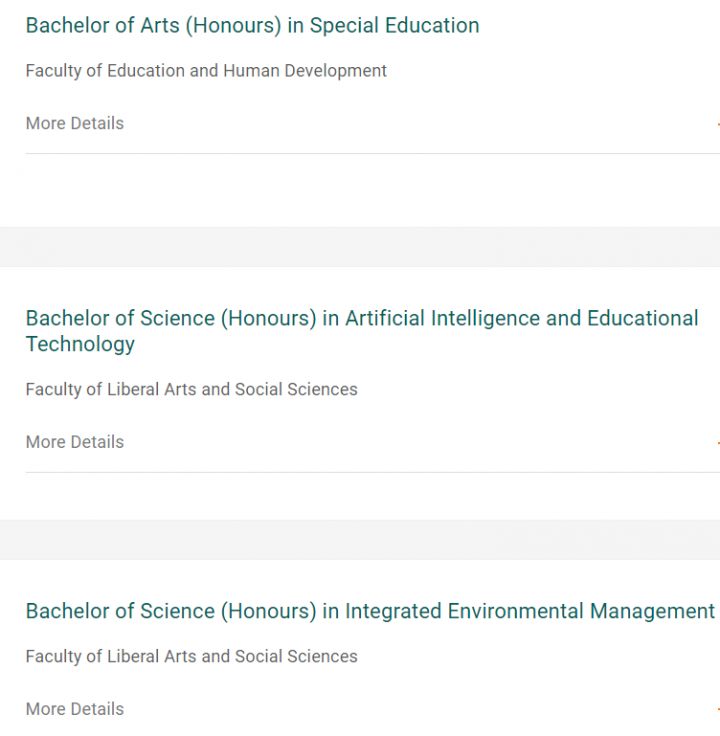
Task: Click faculty label under Artificial Intelligence programme
Action: pos(191,389)
